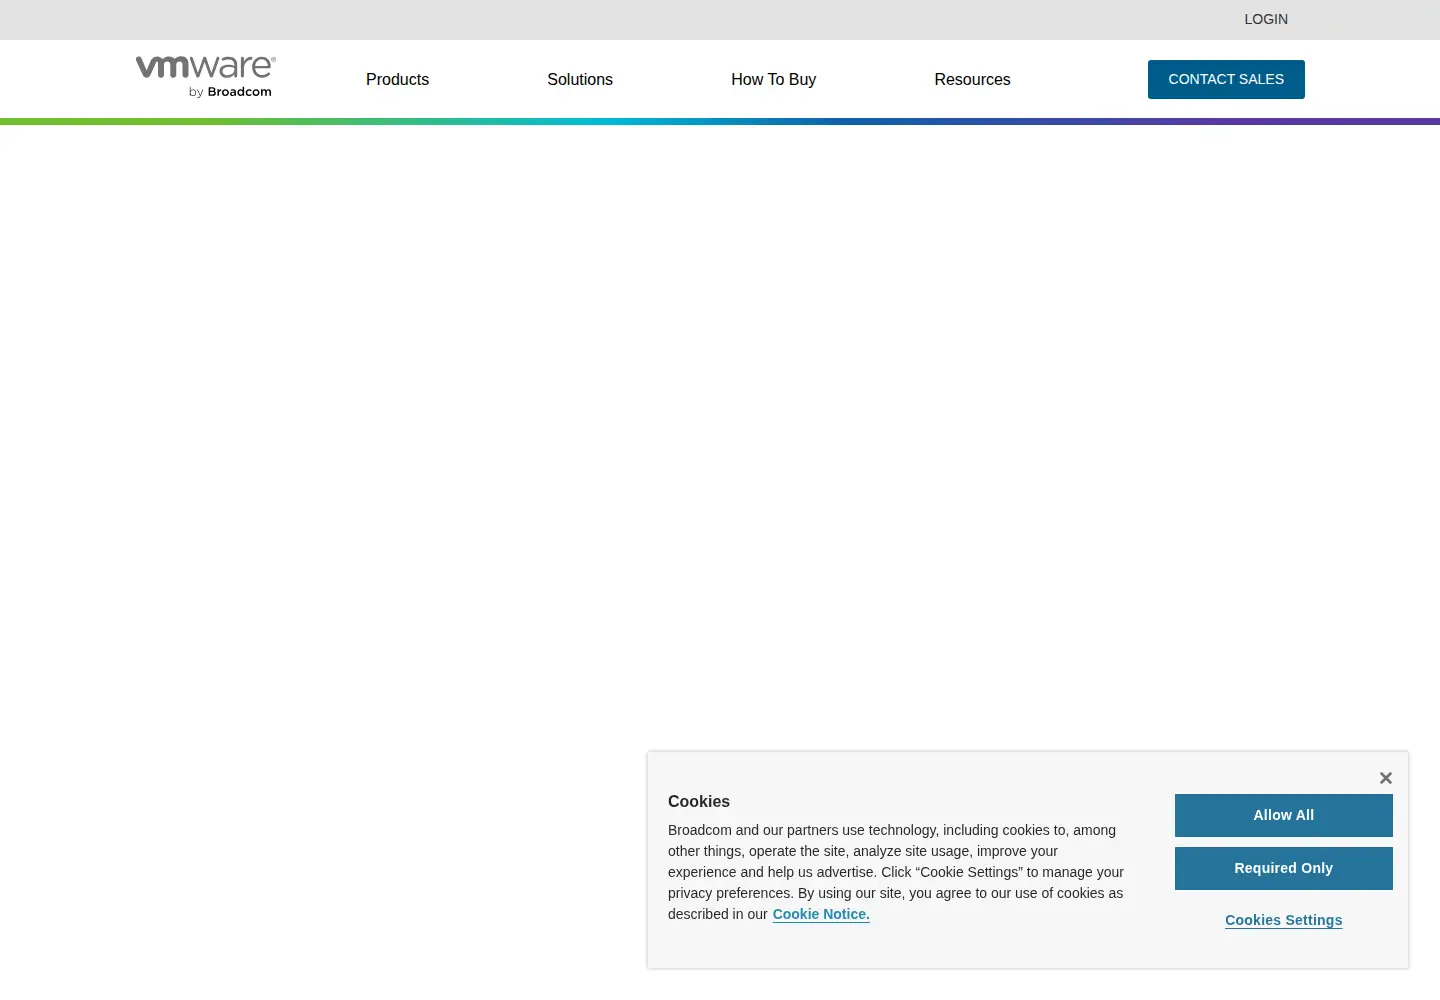The width and height of the screenshot is (1440, 1000).
Task: Open the Solutions menu
Action: pos(580,79)
